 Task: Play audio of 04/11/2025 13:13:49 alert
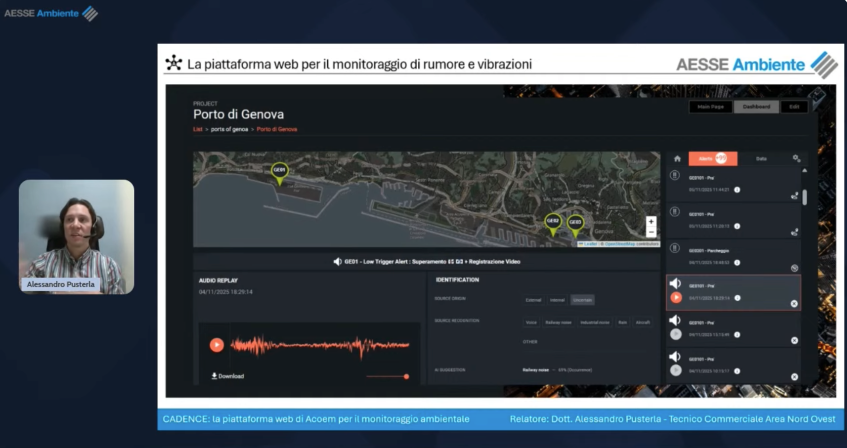point(676,335)
